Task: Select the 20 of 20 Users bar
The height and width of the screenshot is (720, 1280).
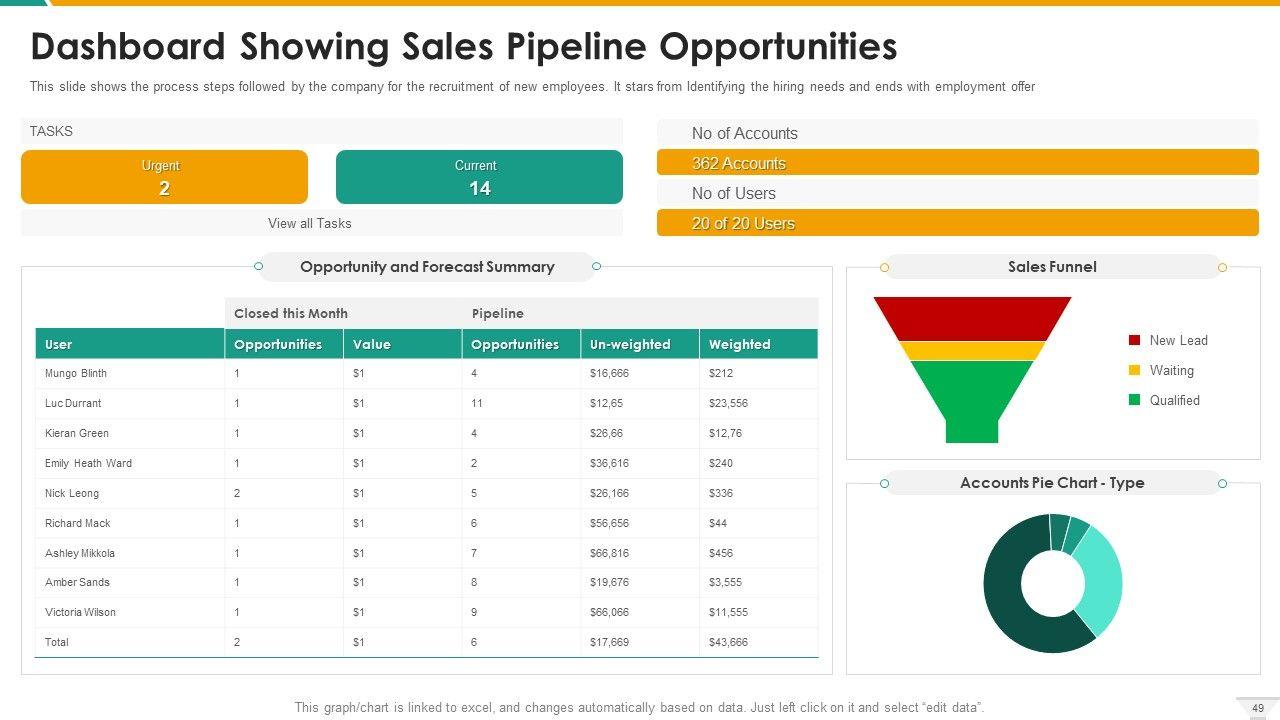Action: (957, 223)
